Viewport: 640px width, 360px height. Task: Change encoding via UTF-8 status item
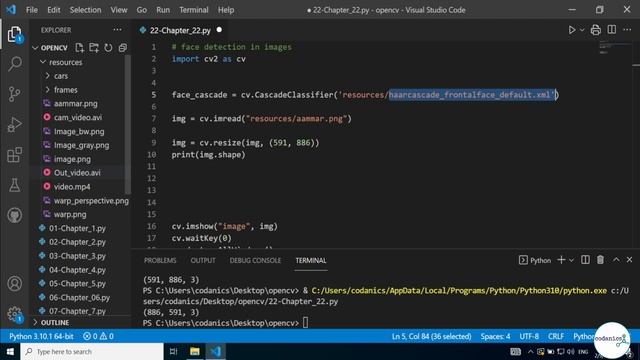click(x=529, y=336)
